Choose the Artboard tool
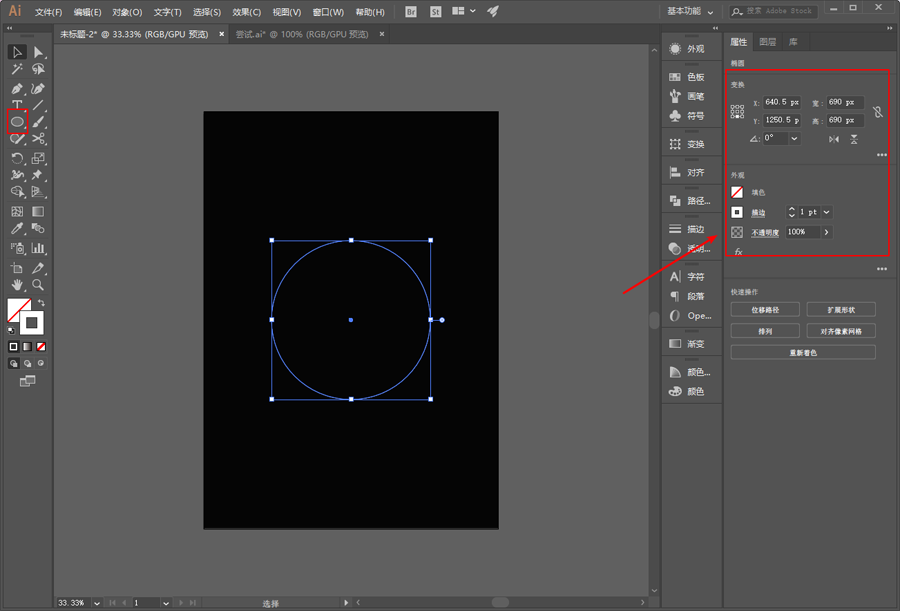Viewport: 900px width, 611px height. (x=17, y=268)
